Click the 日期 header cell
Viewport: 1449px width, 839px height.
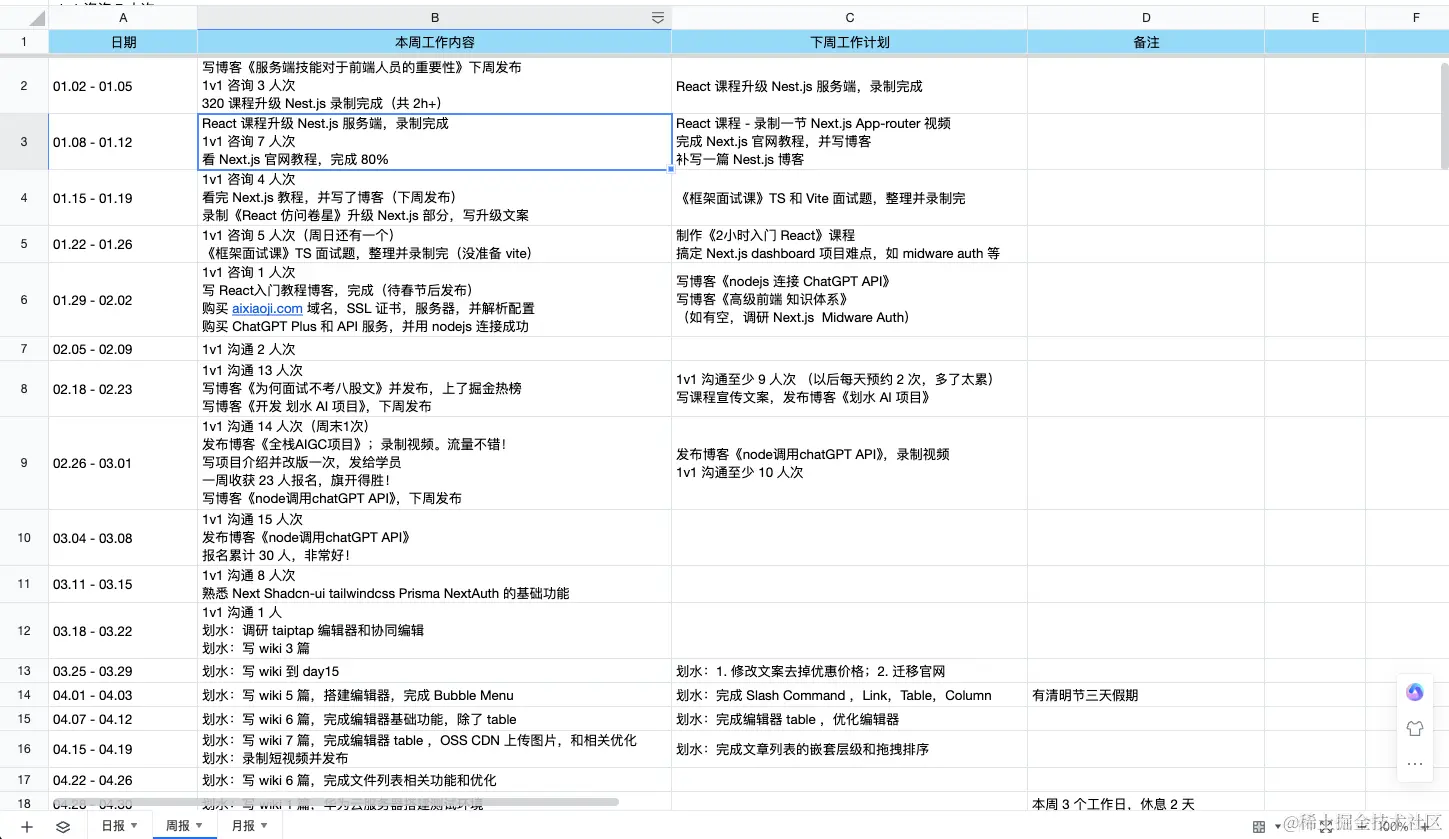tap(123, 42)
